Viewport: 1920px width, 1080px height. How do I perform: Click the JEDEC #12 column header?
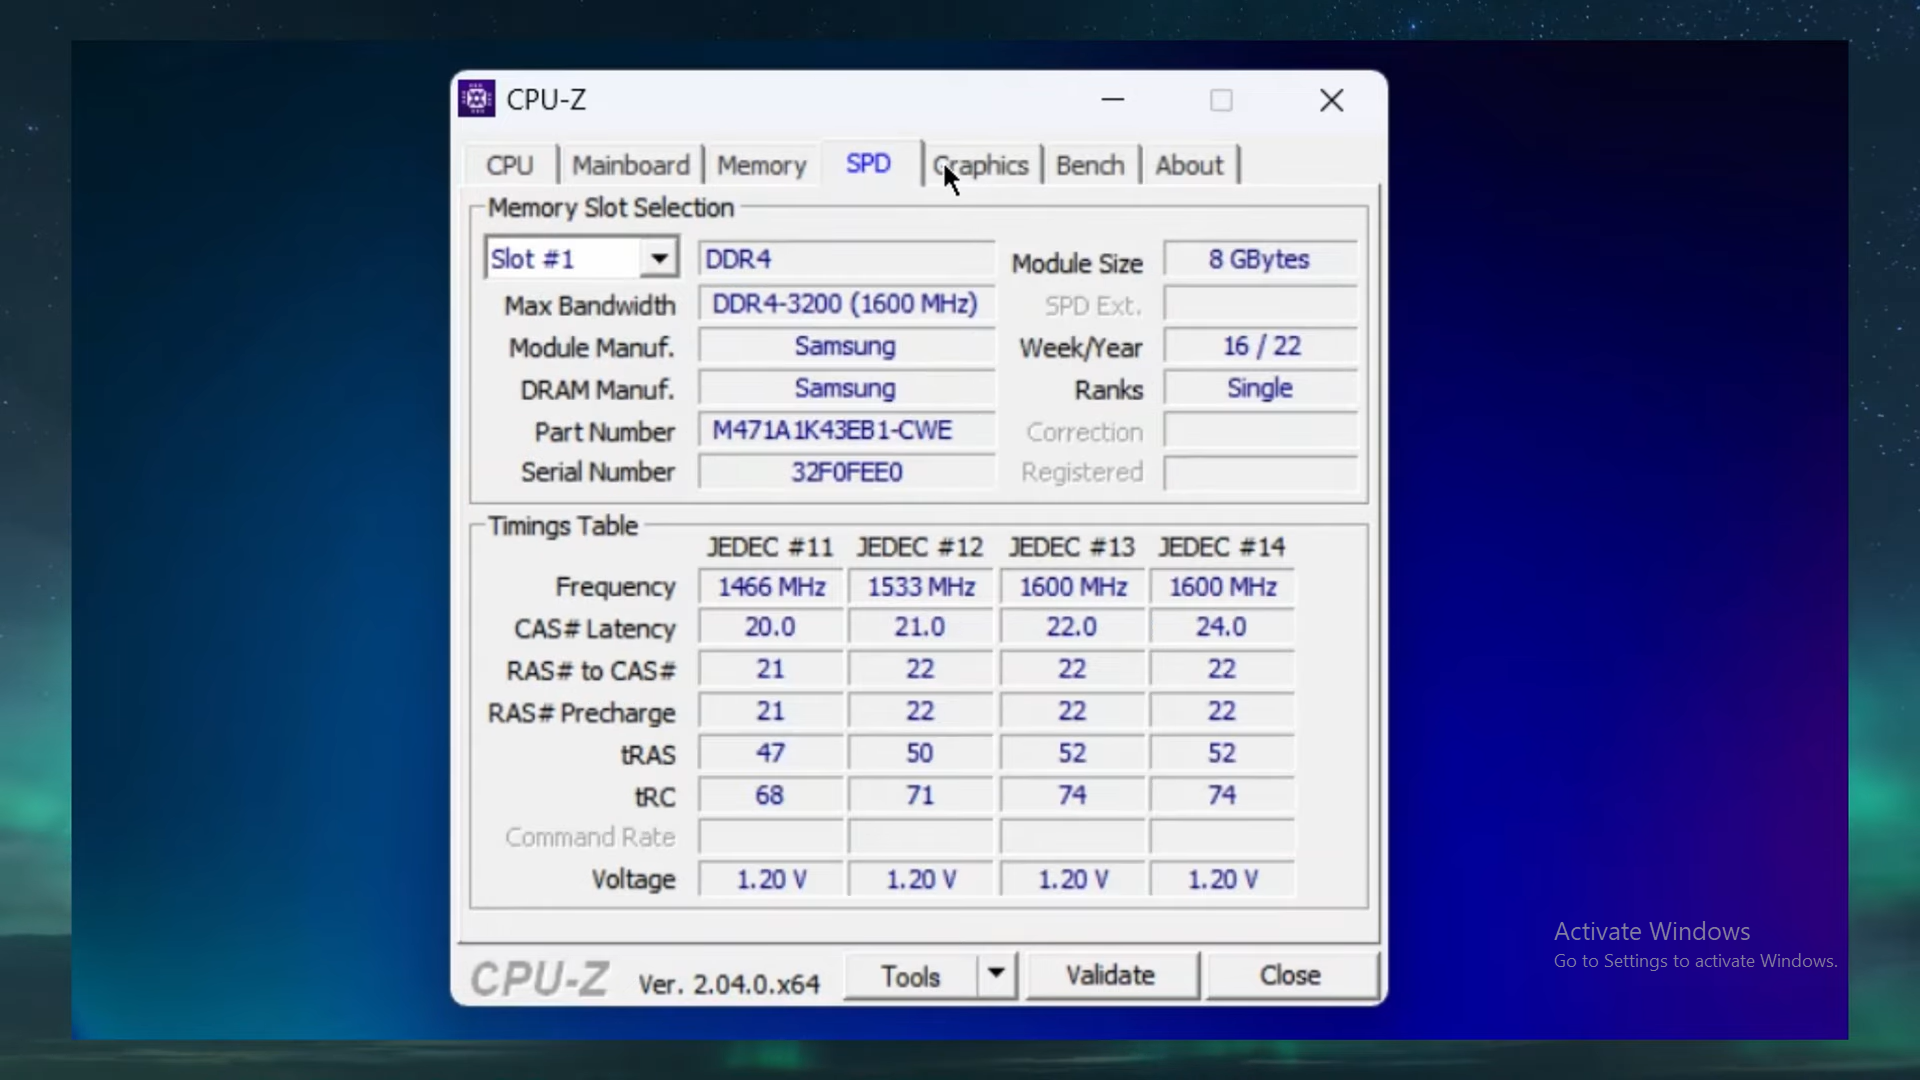click(920, 547)
